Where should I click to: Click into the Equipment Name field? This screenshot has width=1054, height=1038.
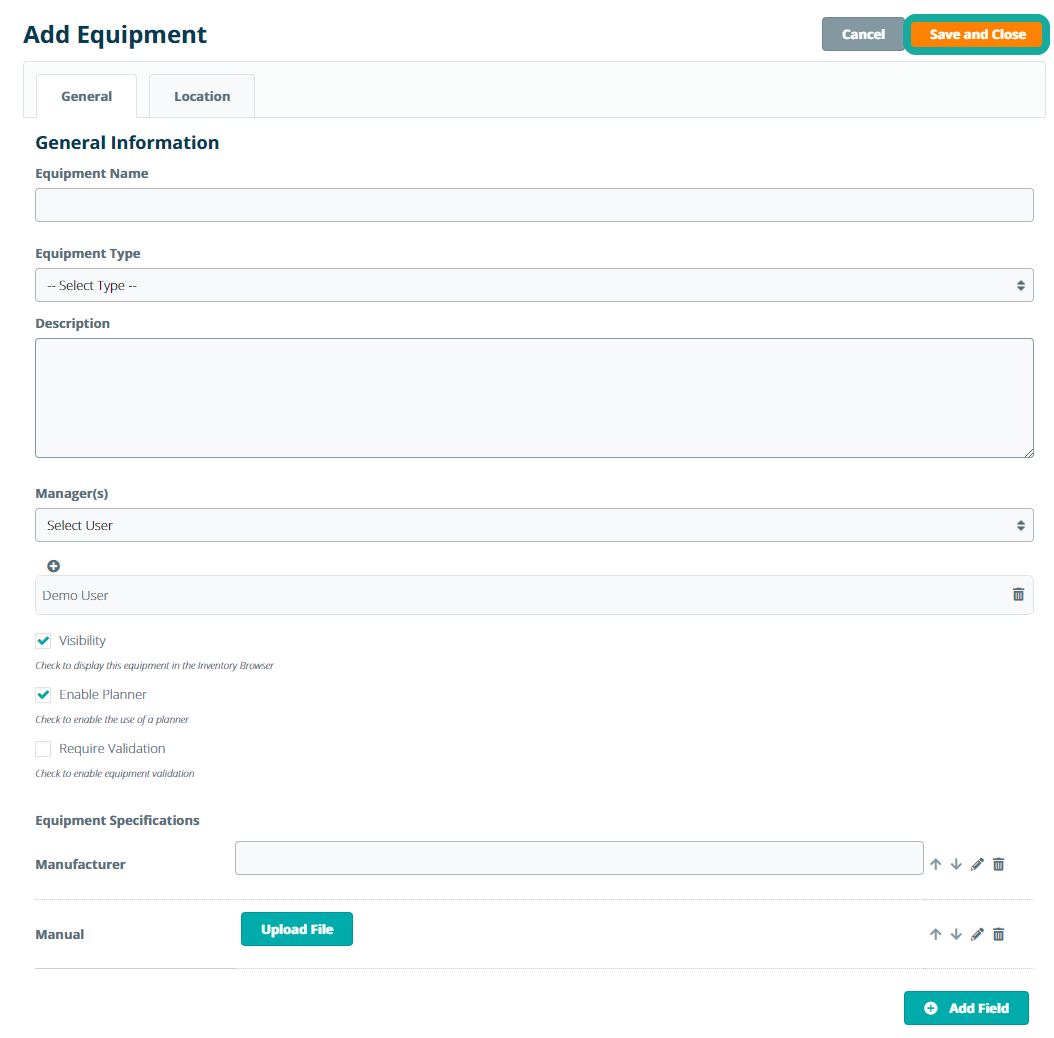pyautogui.click(x=534, y=205)
